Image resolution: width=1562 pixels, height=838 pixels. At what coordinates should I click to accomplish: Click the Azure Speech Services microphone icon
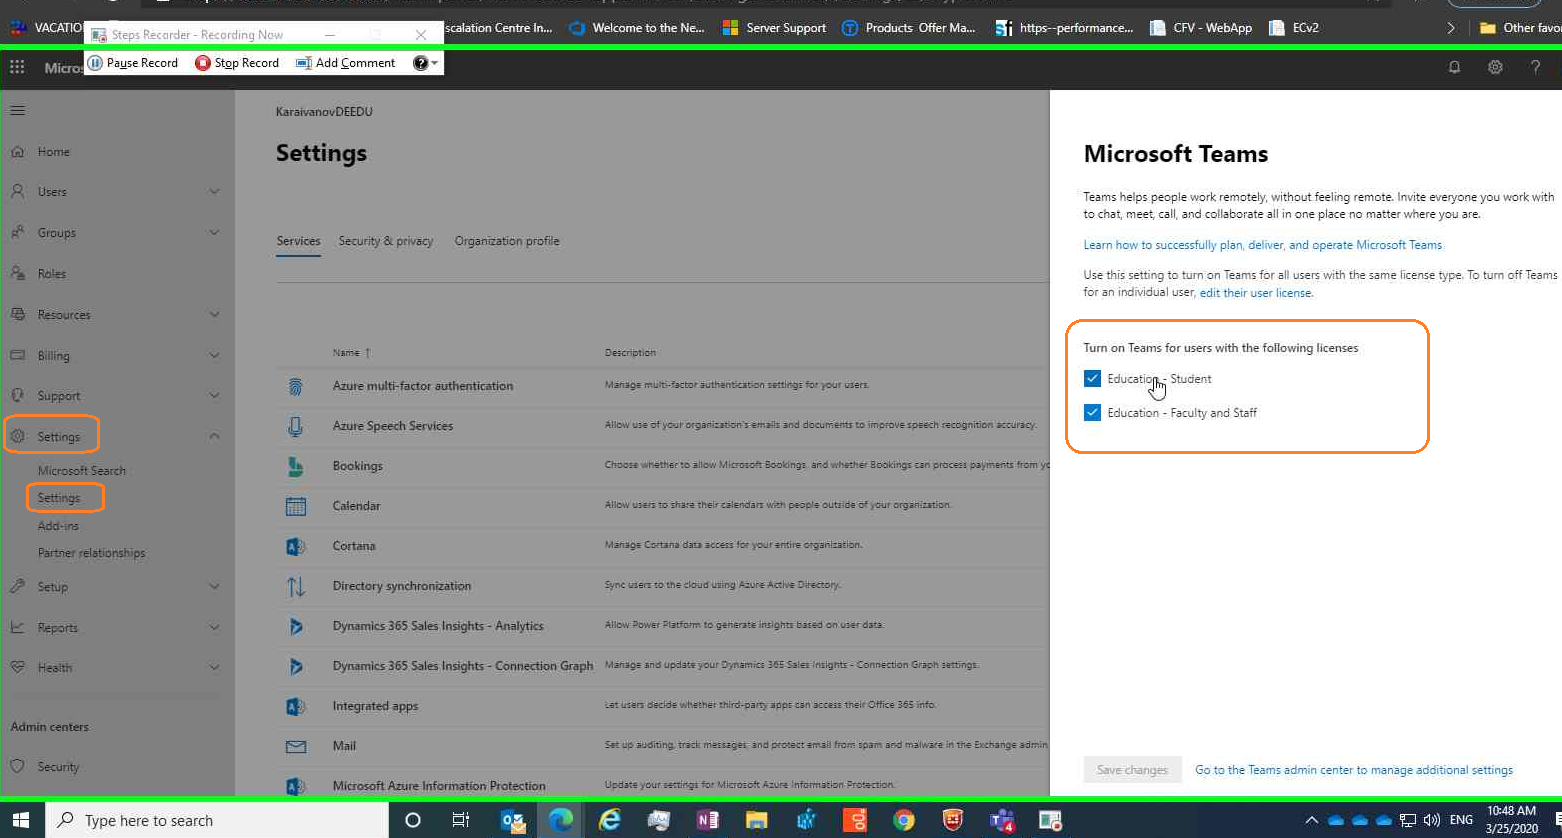coord(295,426)
